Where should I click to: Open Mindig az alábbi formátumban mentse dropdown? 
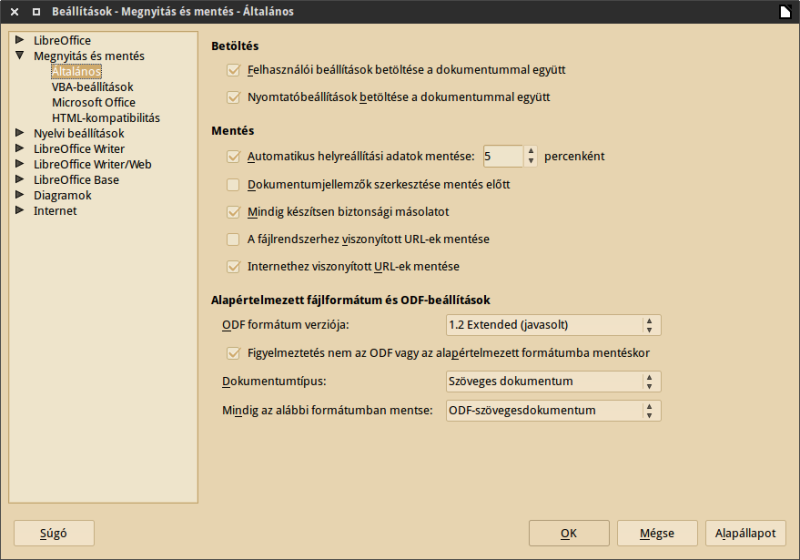649,411
